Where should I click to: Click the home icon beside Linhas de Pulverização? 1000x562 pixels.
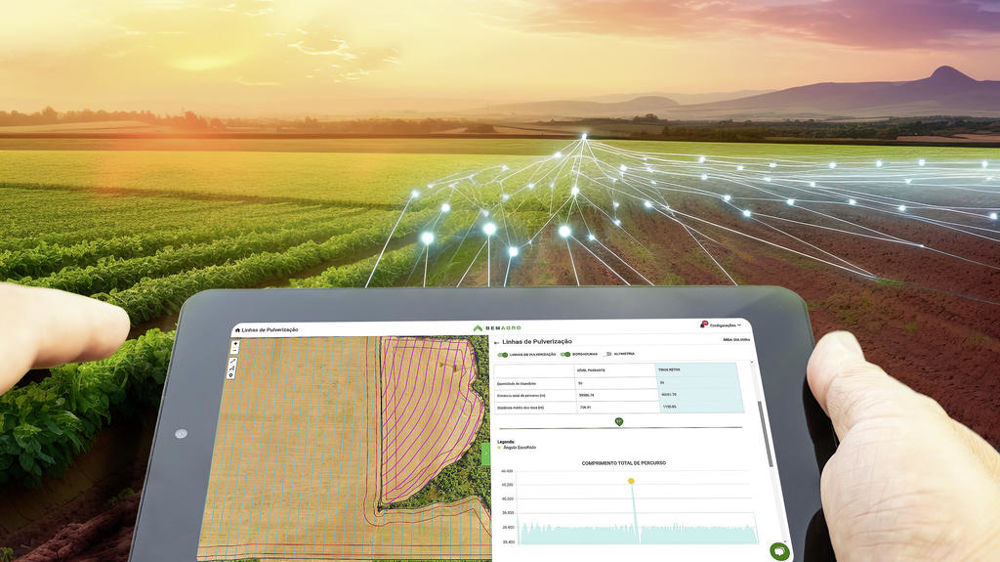click(237, 329)
